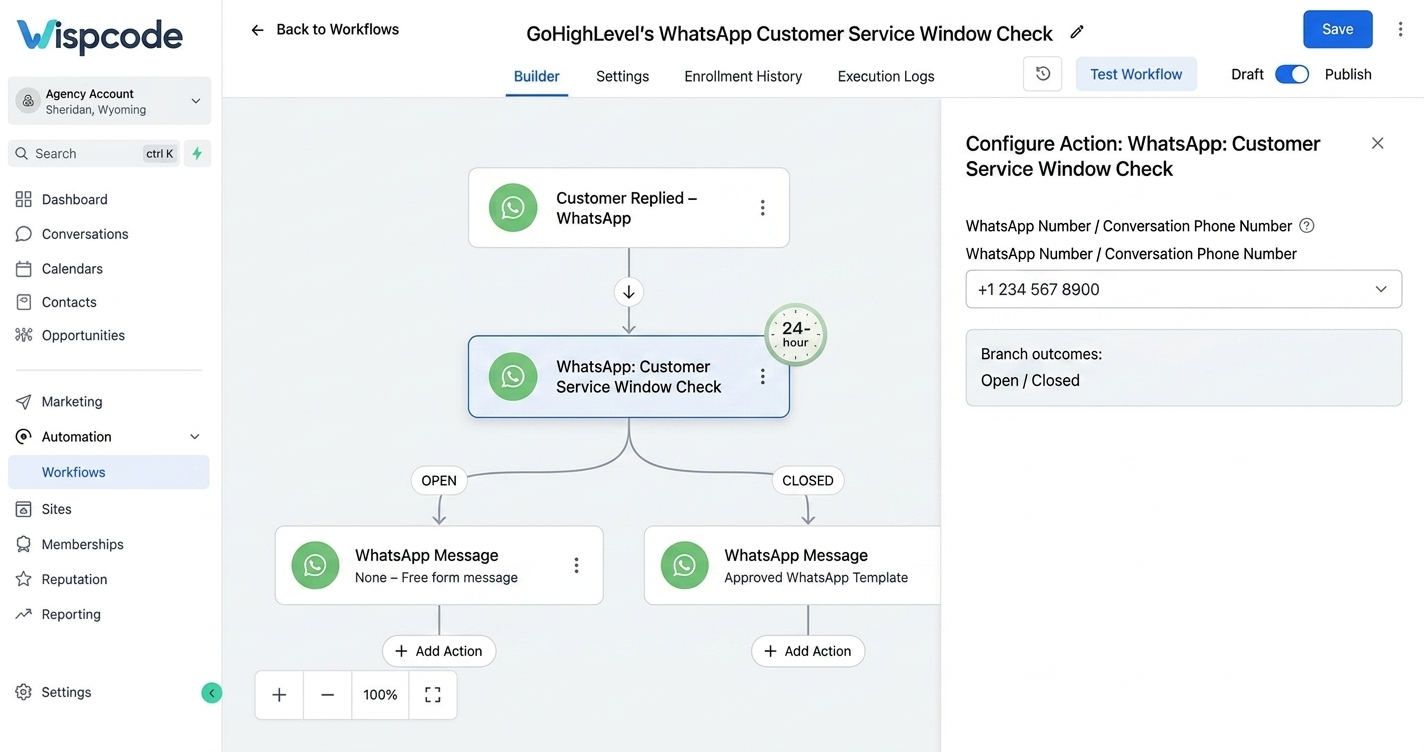1424x752 pixels.
Task: Click the CLOSED branch label
Action: pyautogui.click(x=808, y=481)
